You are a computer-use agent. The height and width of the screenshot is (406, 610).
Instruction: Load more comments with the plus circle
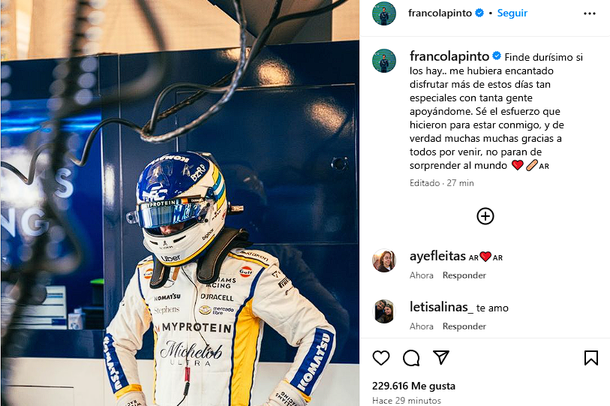tap(485, 216)
